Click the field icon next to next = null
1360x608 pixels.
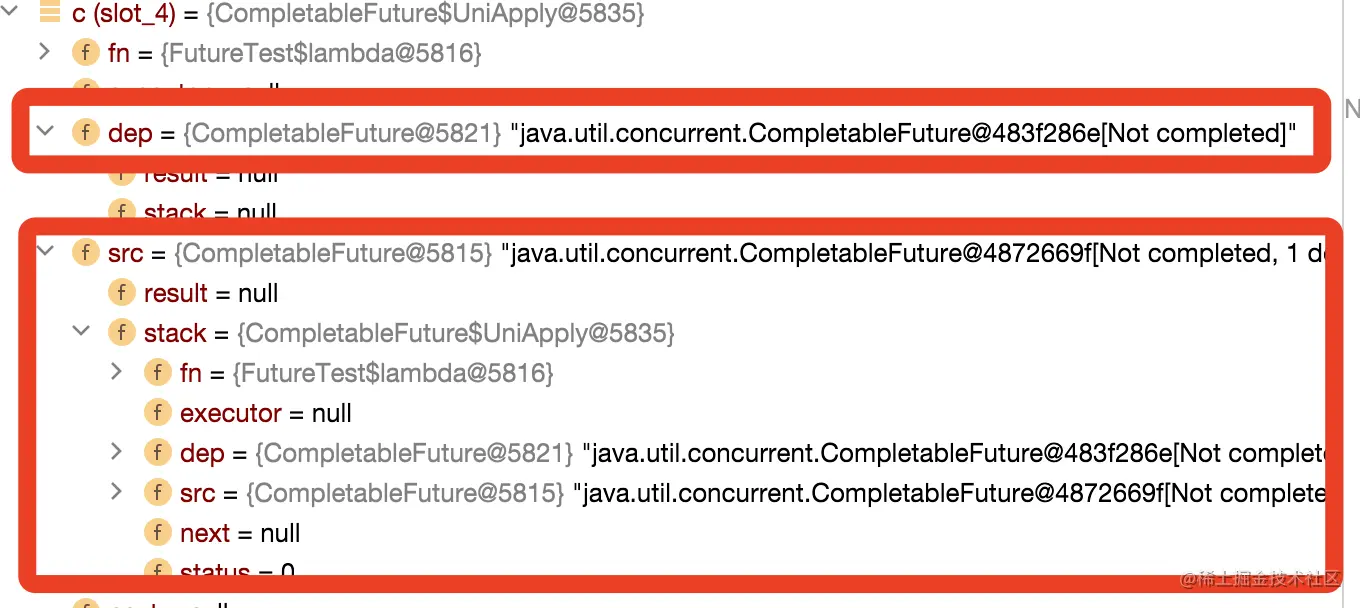tap(158, 532)
